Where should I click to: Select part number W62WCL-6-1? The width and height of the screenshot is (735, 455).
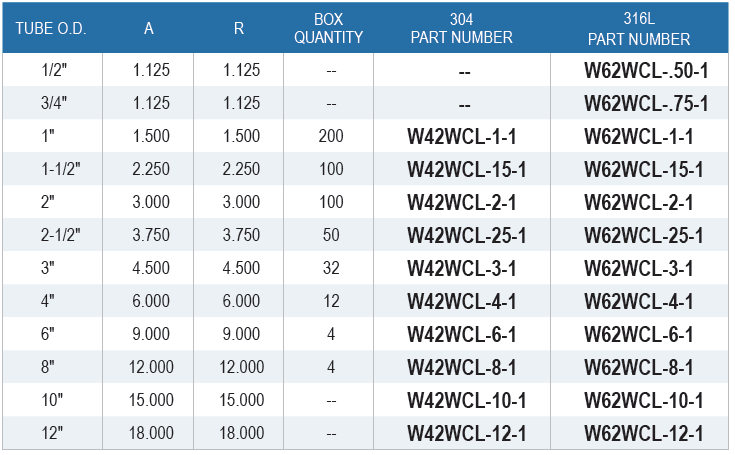[x=638, y=335]
